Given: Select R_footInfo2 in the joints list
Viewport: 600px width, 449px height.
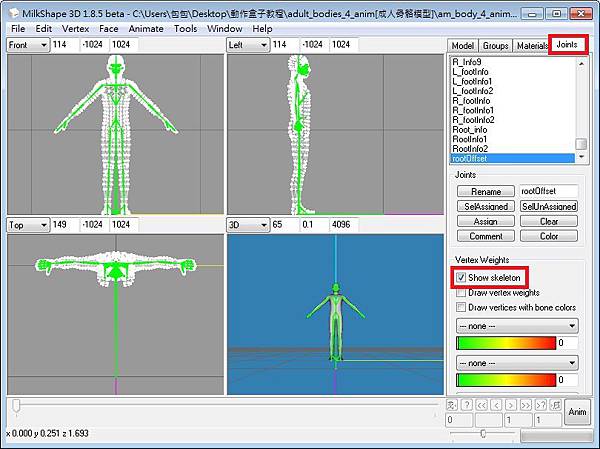Looking at the screenshot, I should pos(513,120).
